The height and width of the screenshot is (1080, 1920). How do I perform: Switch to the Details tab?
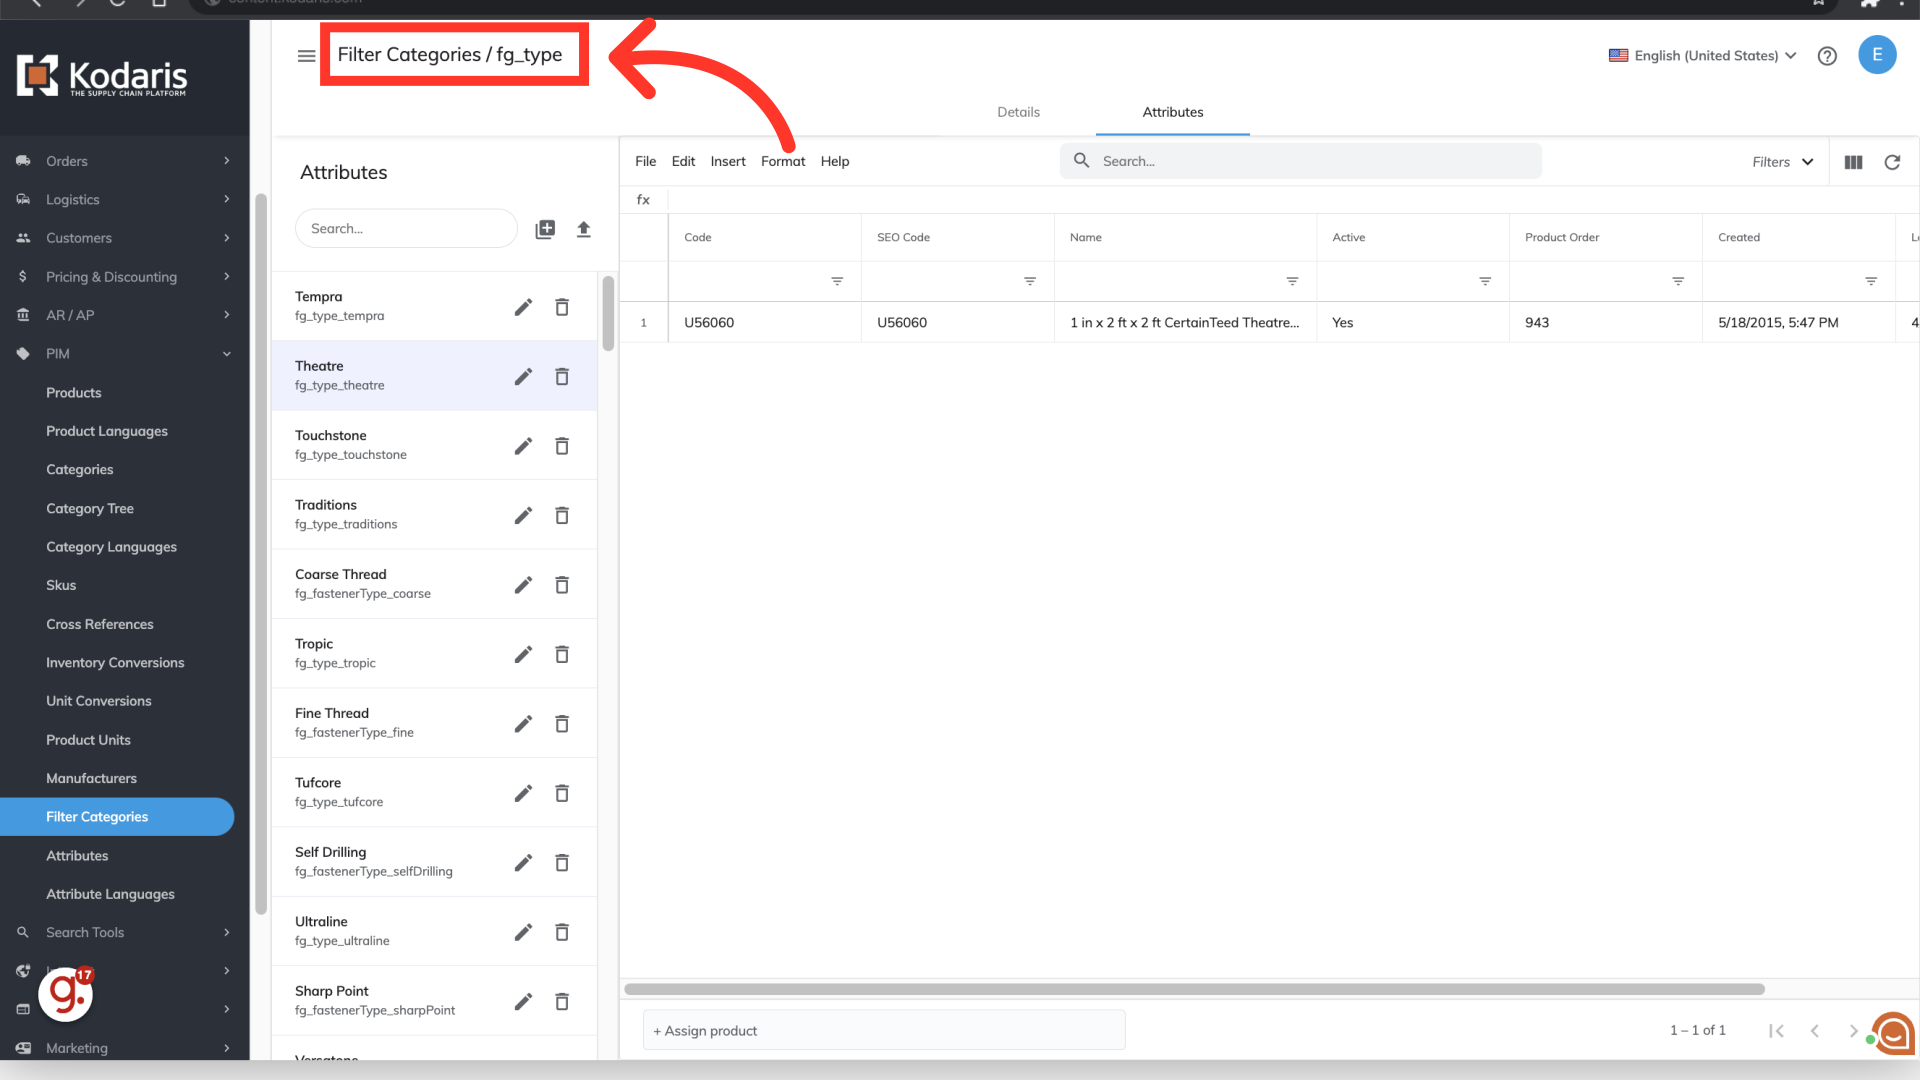1018,112
